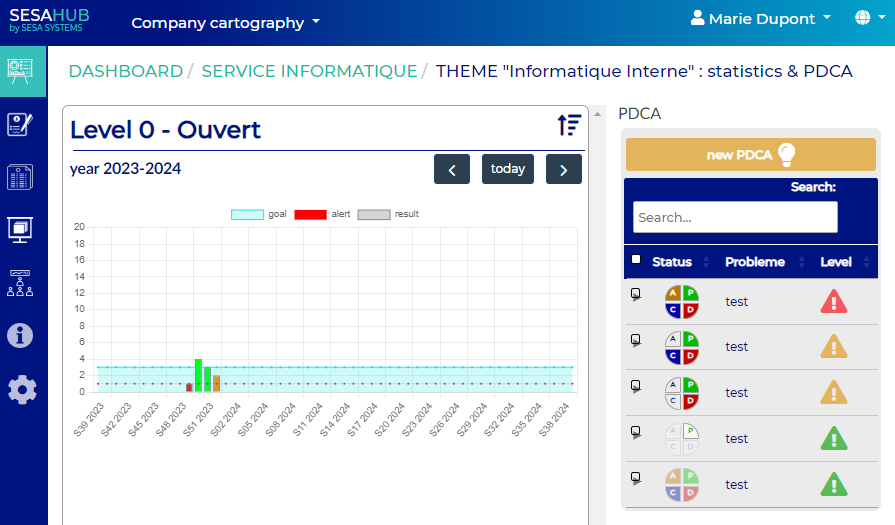
Task: Toggle the goal legend item in the chart
Action: point(259,214)
